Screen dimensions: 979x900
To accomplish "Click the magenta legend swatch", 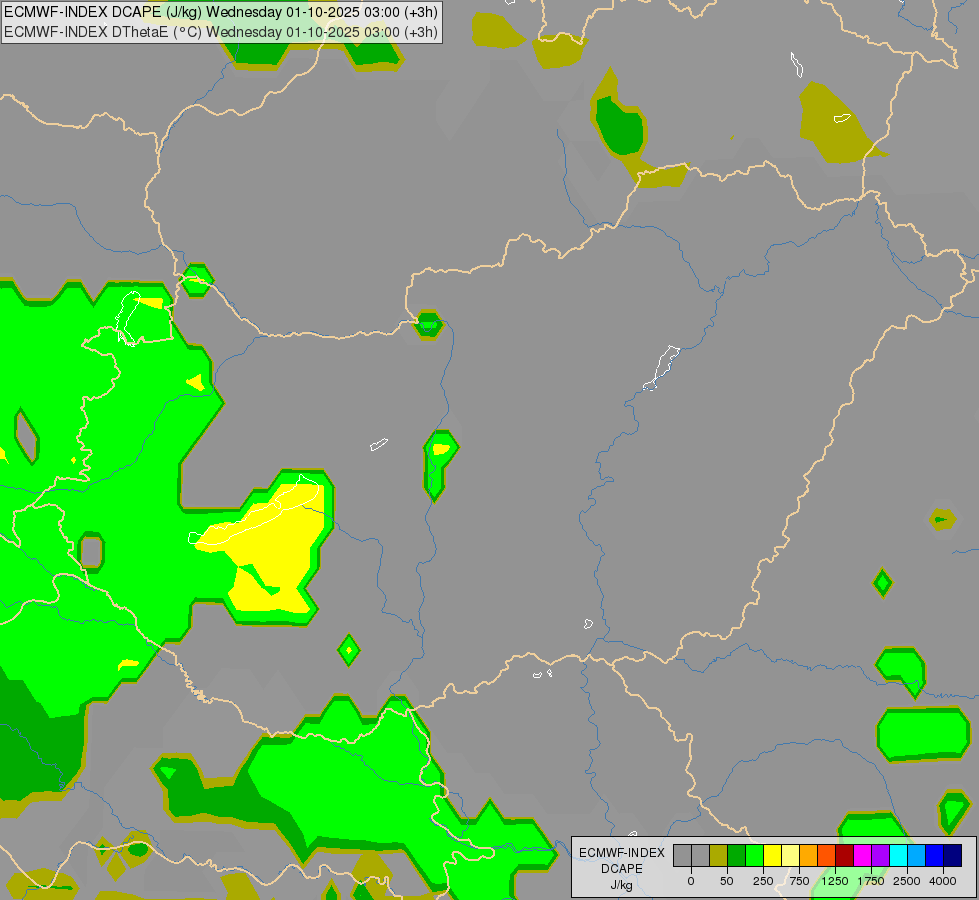I will (863, 856).
